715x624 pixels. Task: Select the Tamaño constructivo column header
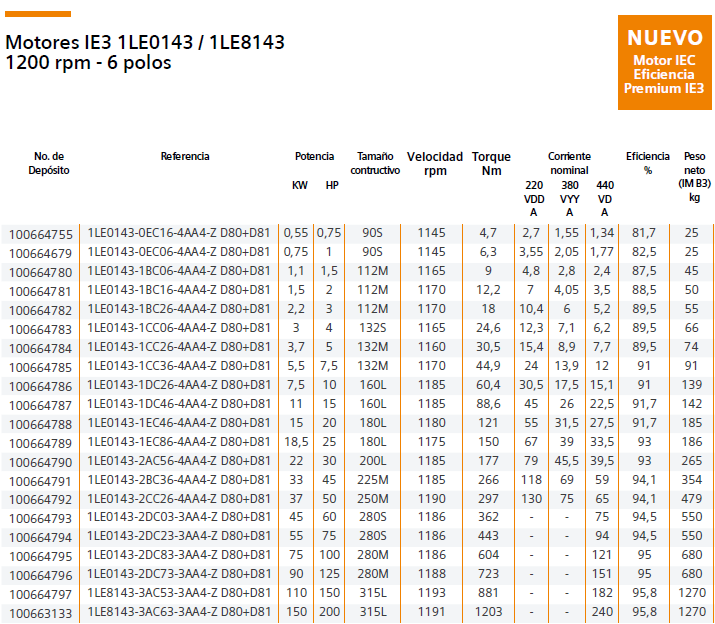pyautogui.click(x=375, y=163)
